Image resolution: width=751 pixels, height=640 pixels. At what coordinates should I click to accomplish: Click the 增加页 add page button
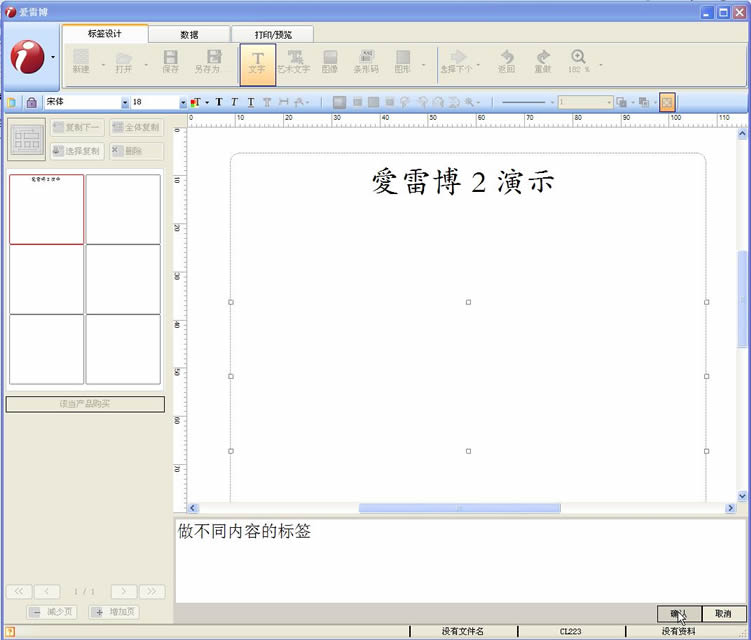[114, 612]
